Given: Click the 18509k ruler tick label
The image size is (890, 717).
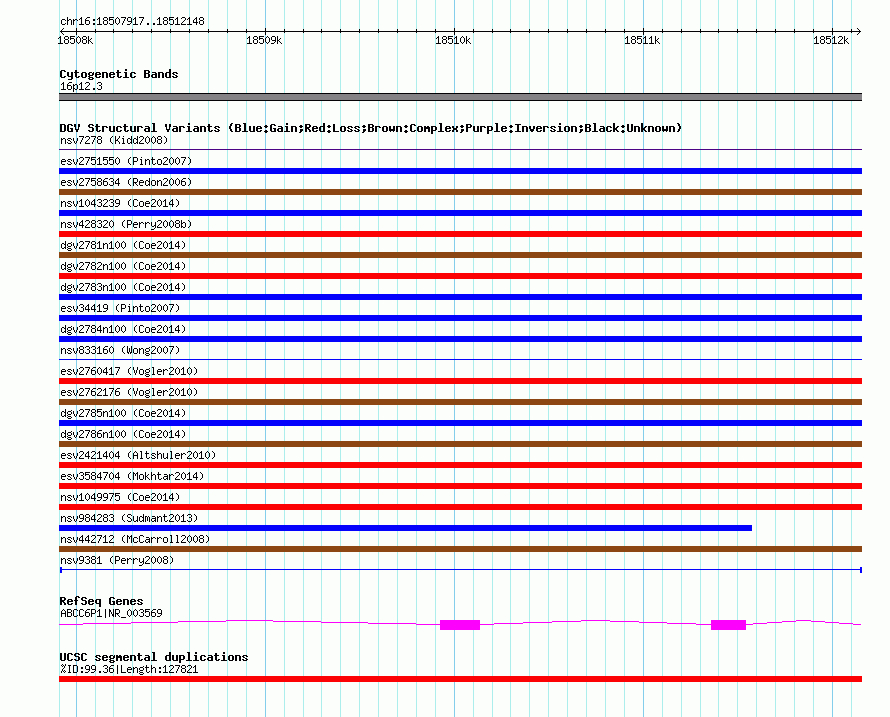Looking at the screenshot, I should (x=264, y=40).
